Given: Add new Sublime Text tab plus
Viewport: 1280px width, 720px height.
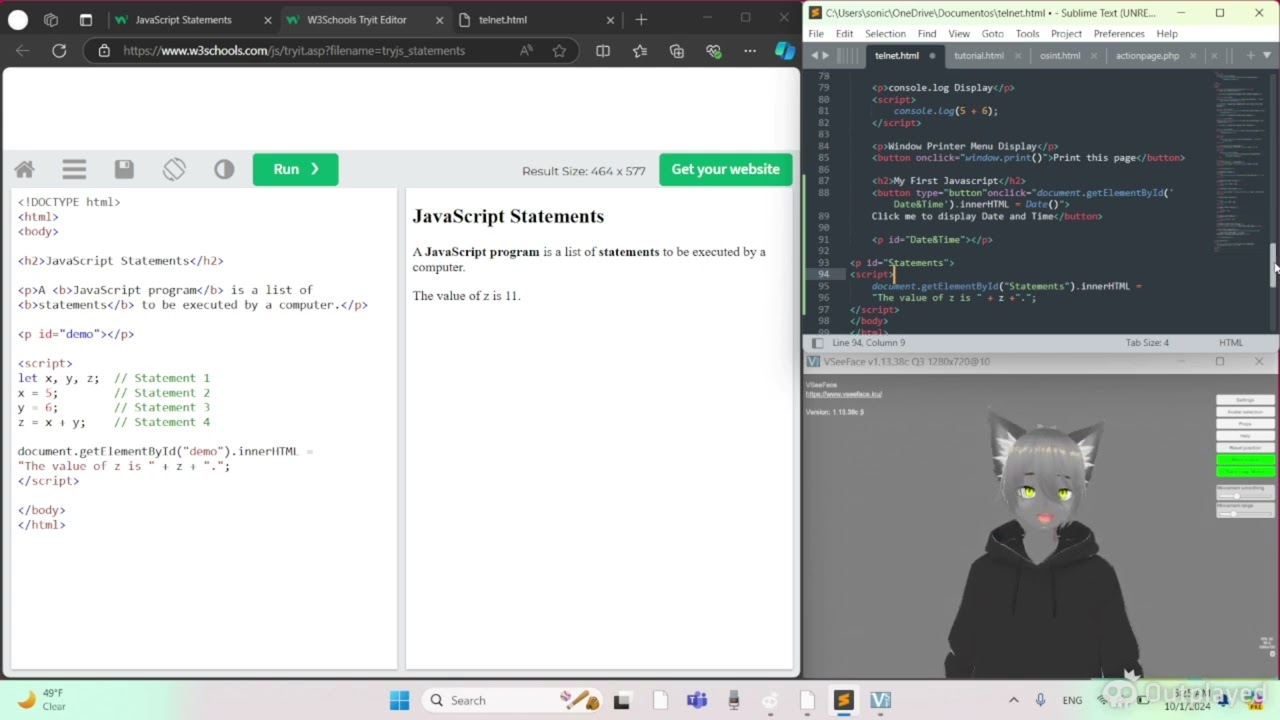Looking at the screenshot, I should [x=1251, y=56].
